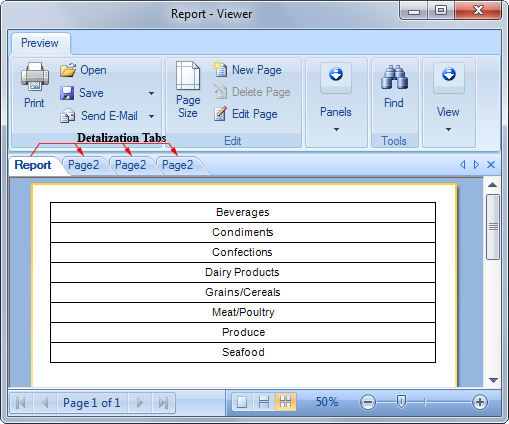Switch to the first Page2 tab
The height and width of the screenshot is (424, 509).
coord(83,165)
